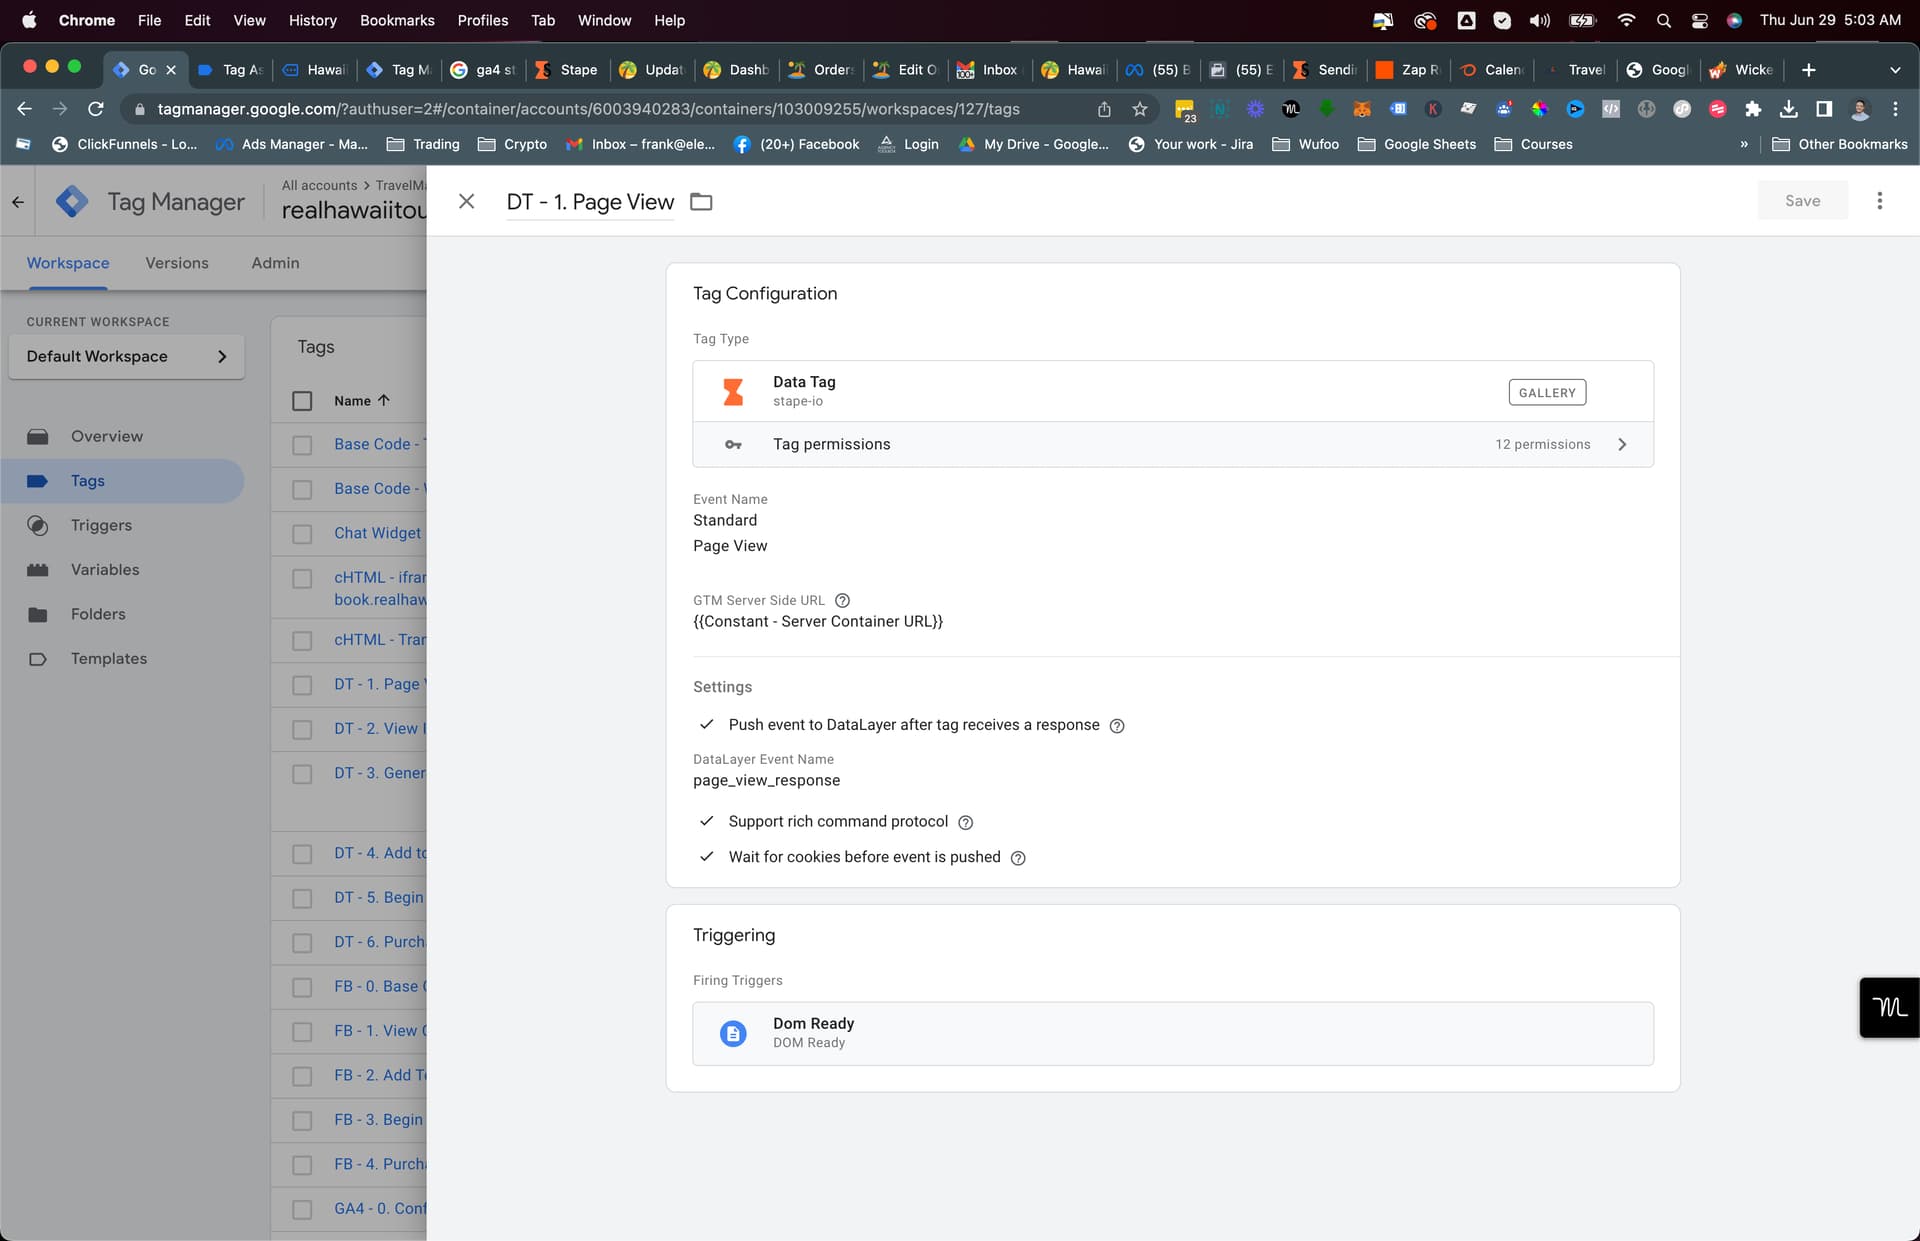Open help for GTM Server Side URL
This screenshot has height=1241, width=1920.
tap(842, 600)
